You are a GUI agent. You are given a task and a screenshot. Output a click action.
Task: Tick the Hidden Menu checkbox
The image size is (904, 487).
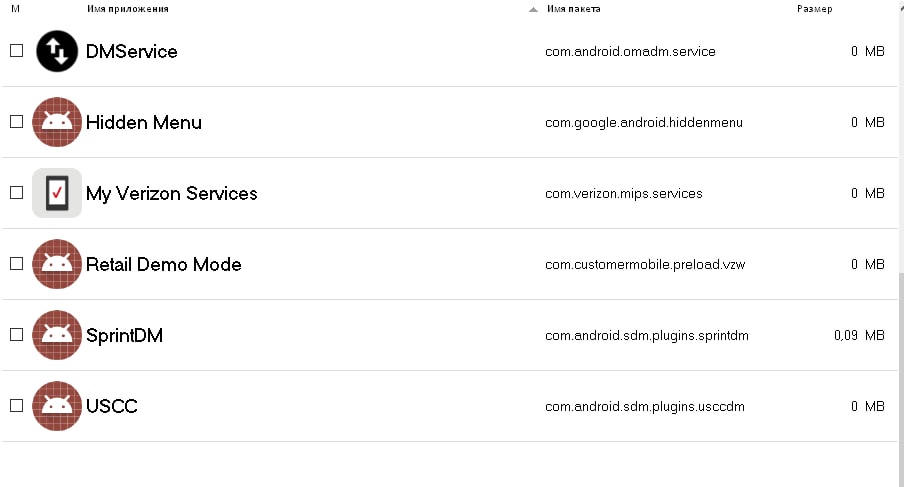tap(17, 122)
